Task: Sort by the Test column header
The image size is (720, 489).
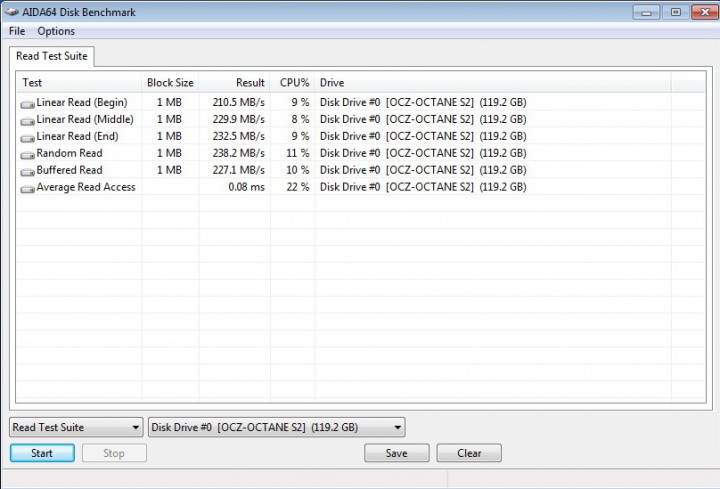Action: 79,83
